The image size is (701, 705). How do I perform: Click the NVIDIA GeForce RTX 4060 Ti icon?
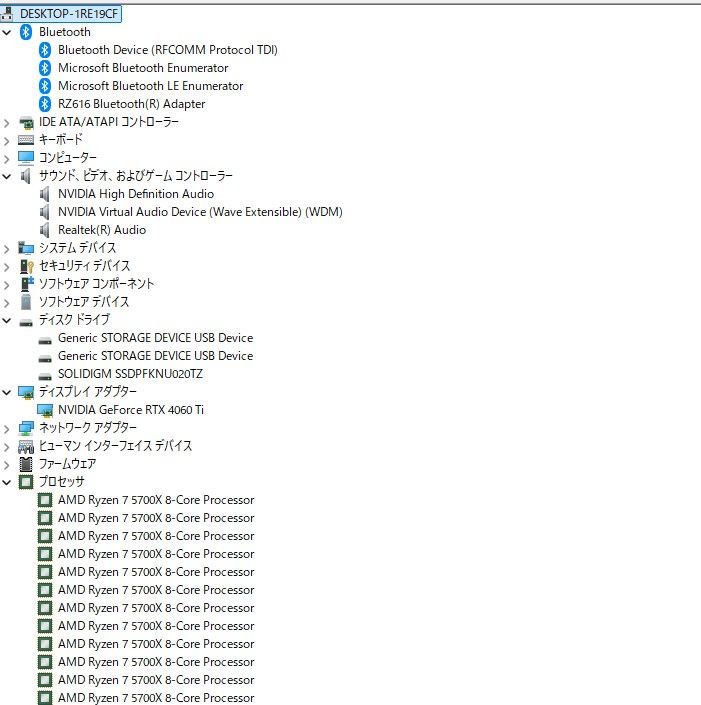pos(45,410)
